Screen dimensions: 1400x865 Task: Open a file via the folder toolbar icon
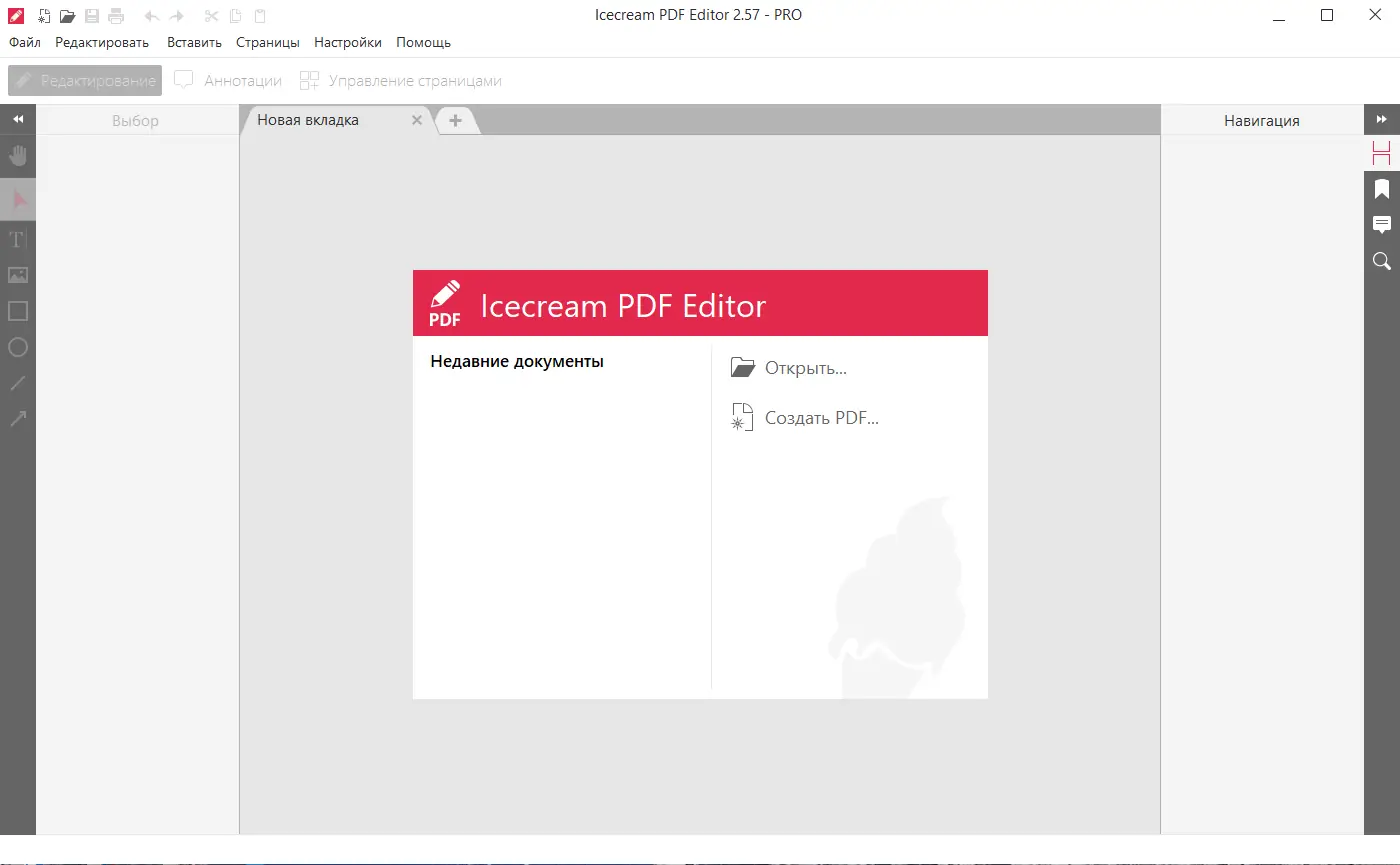click(x=66, y=15)
